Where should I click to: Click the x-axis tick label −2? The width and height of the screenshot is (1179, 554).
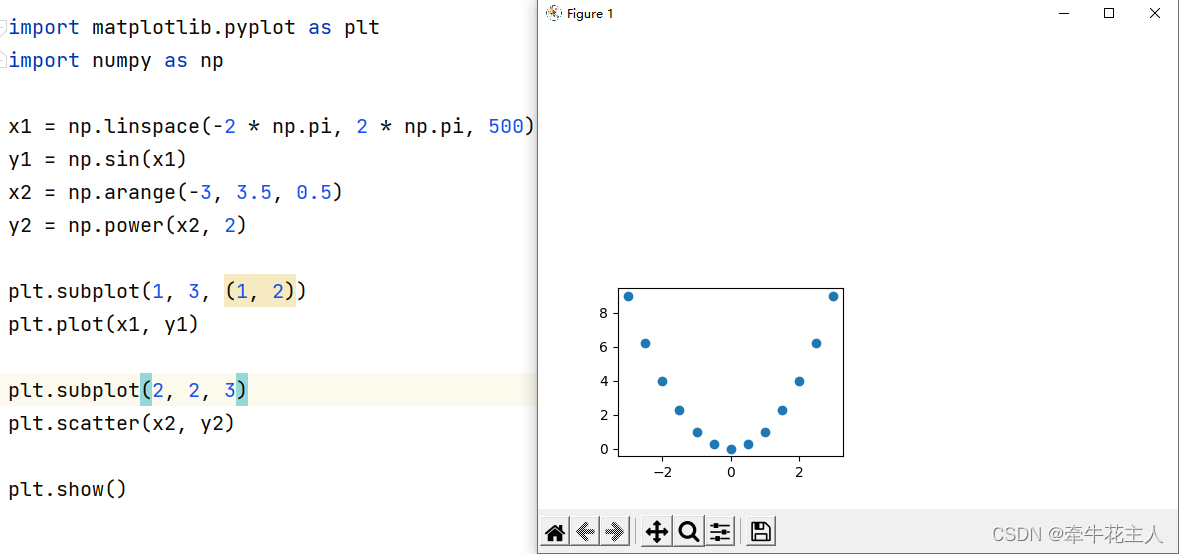pyautogui.click(x=662, y=472)
